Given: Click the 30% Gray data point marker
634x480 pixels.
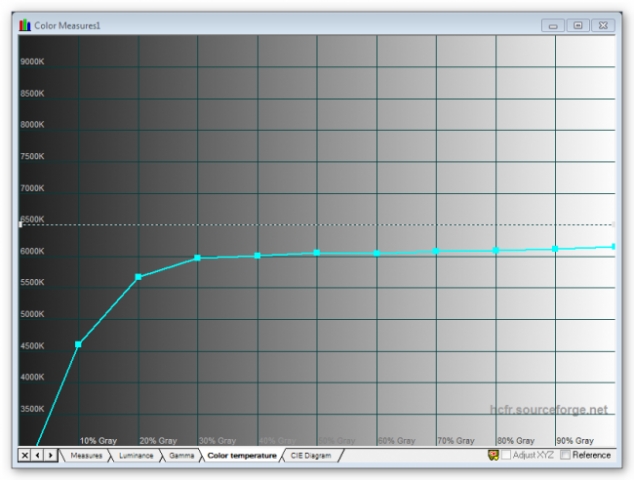Looking at the screenshot, I should tap(198, 258).
